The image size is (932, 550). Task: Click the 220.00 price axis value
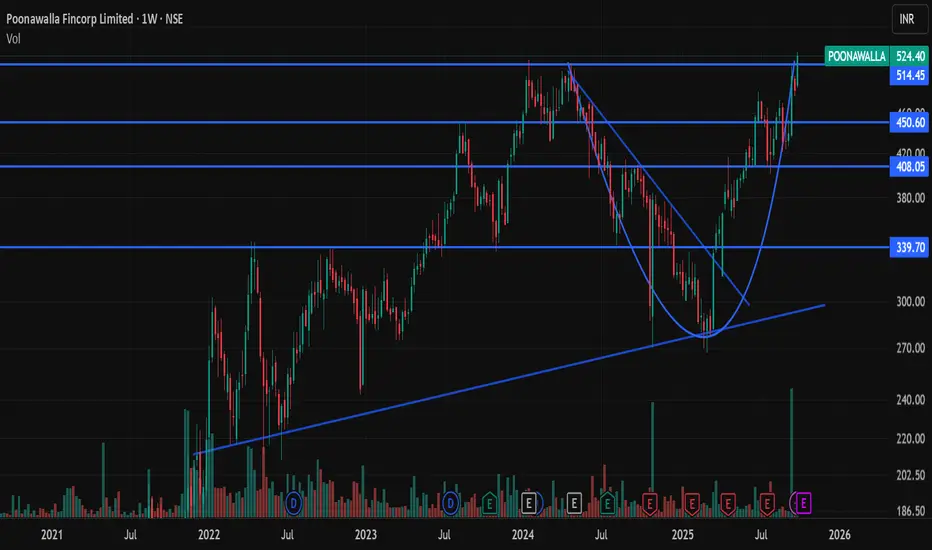click(911, 439)
